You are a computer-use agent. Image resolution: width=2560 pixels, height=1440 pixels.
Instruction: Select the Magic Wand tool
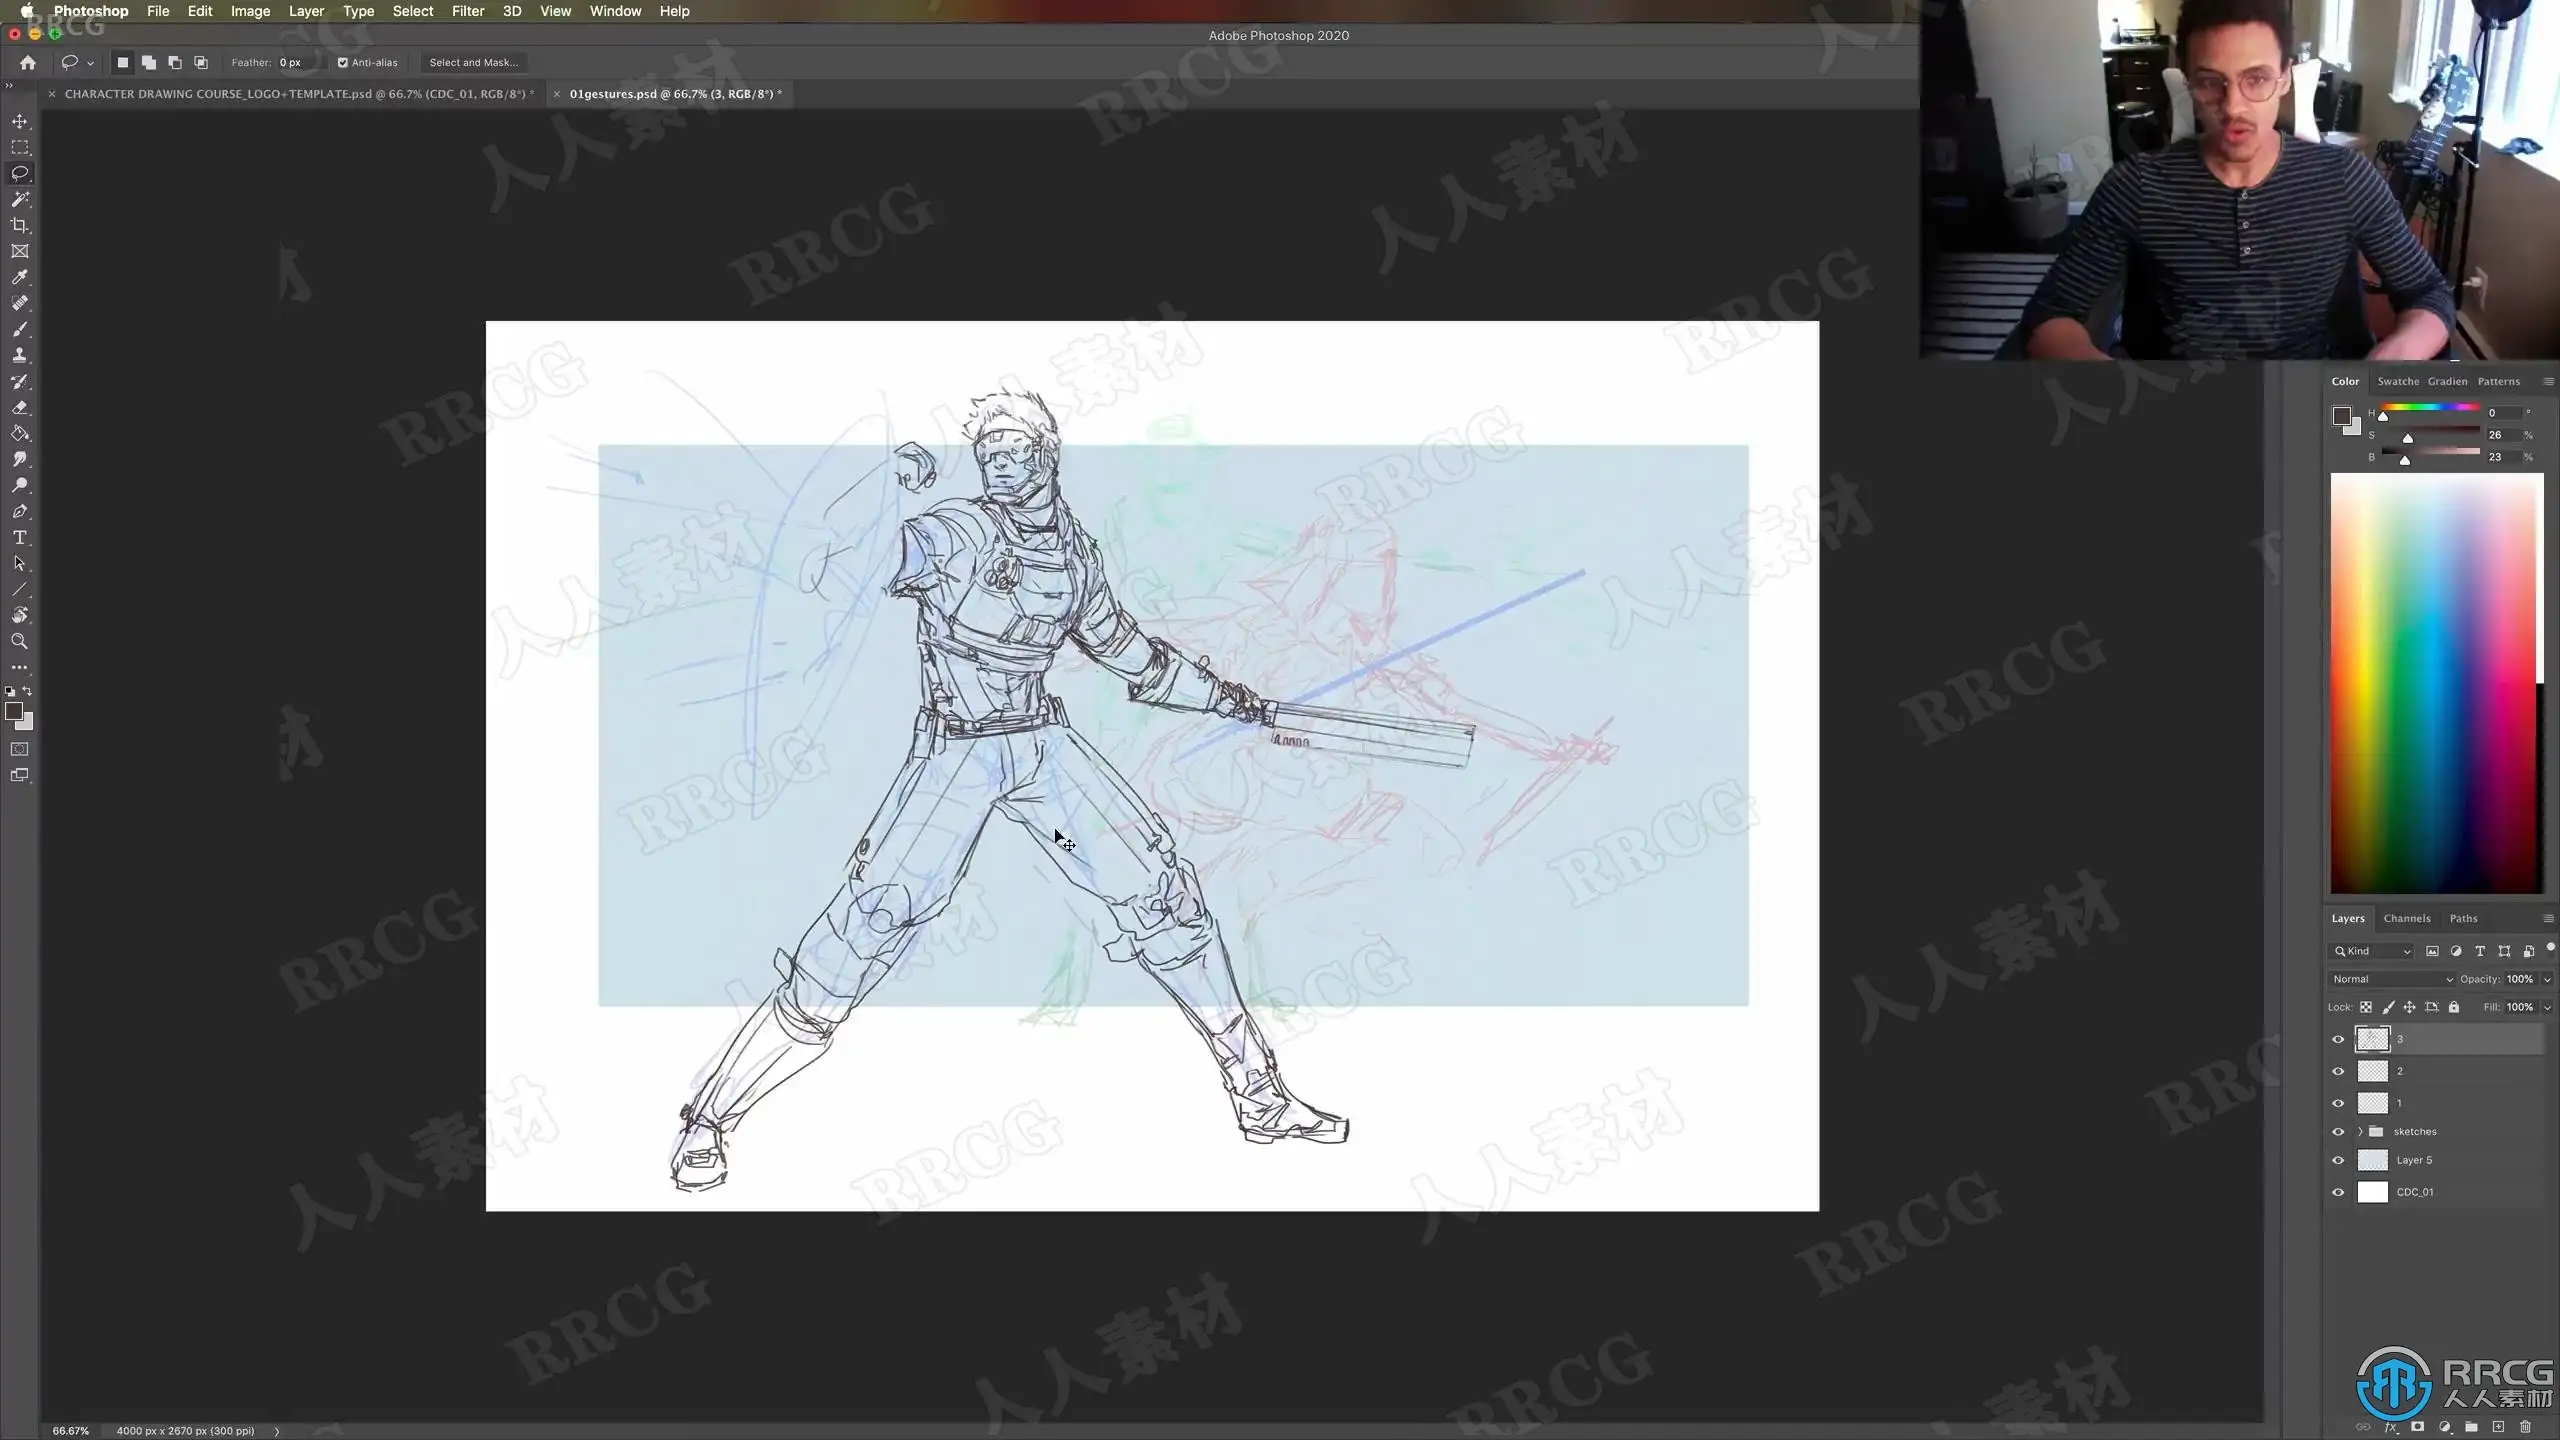pyautogui.click(x=19, y=199)
